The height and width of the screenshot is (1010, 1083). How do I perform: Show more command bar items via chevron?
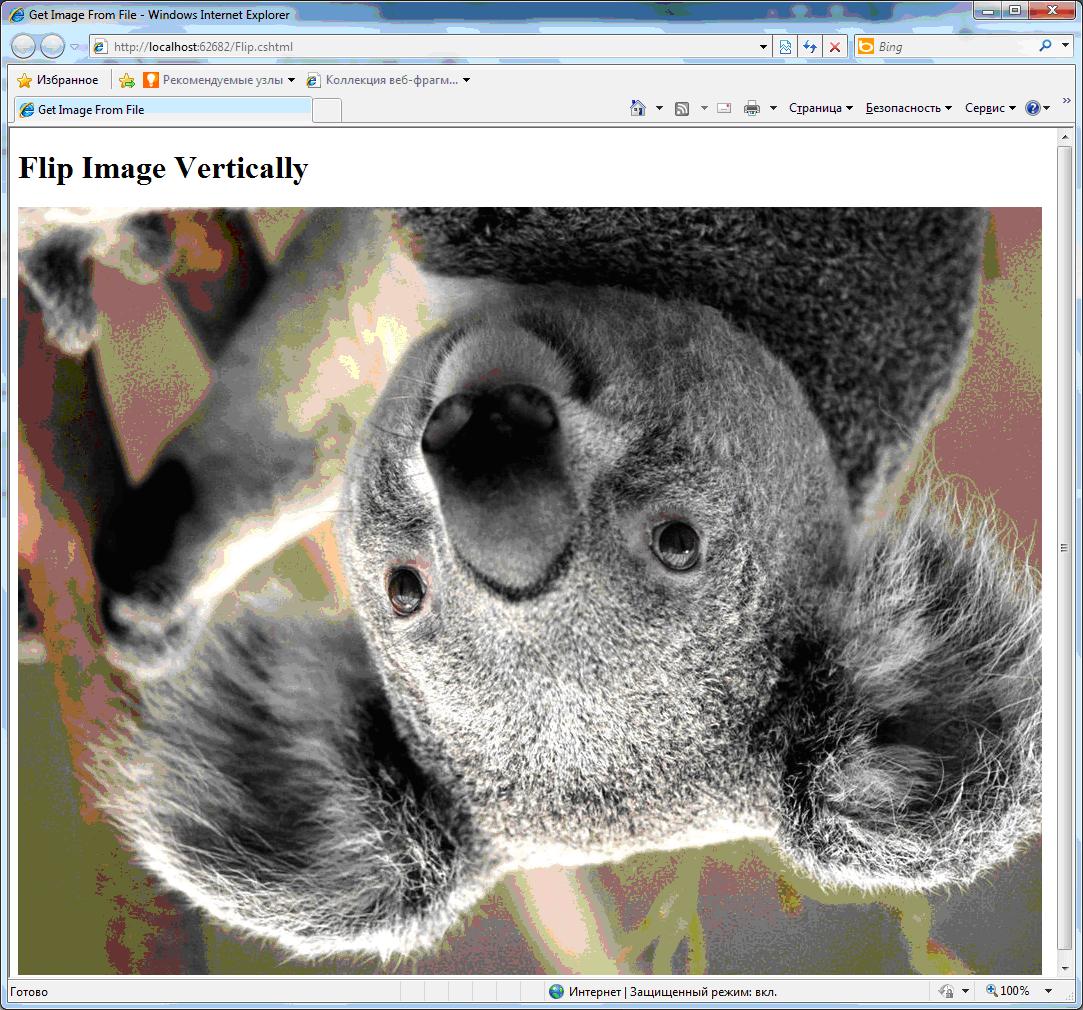1066,101
